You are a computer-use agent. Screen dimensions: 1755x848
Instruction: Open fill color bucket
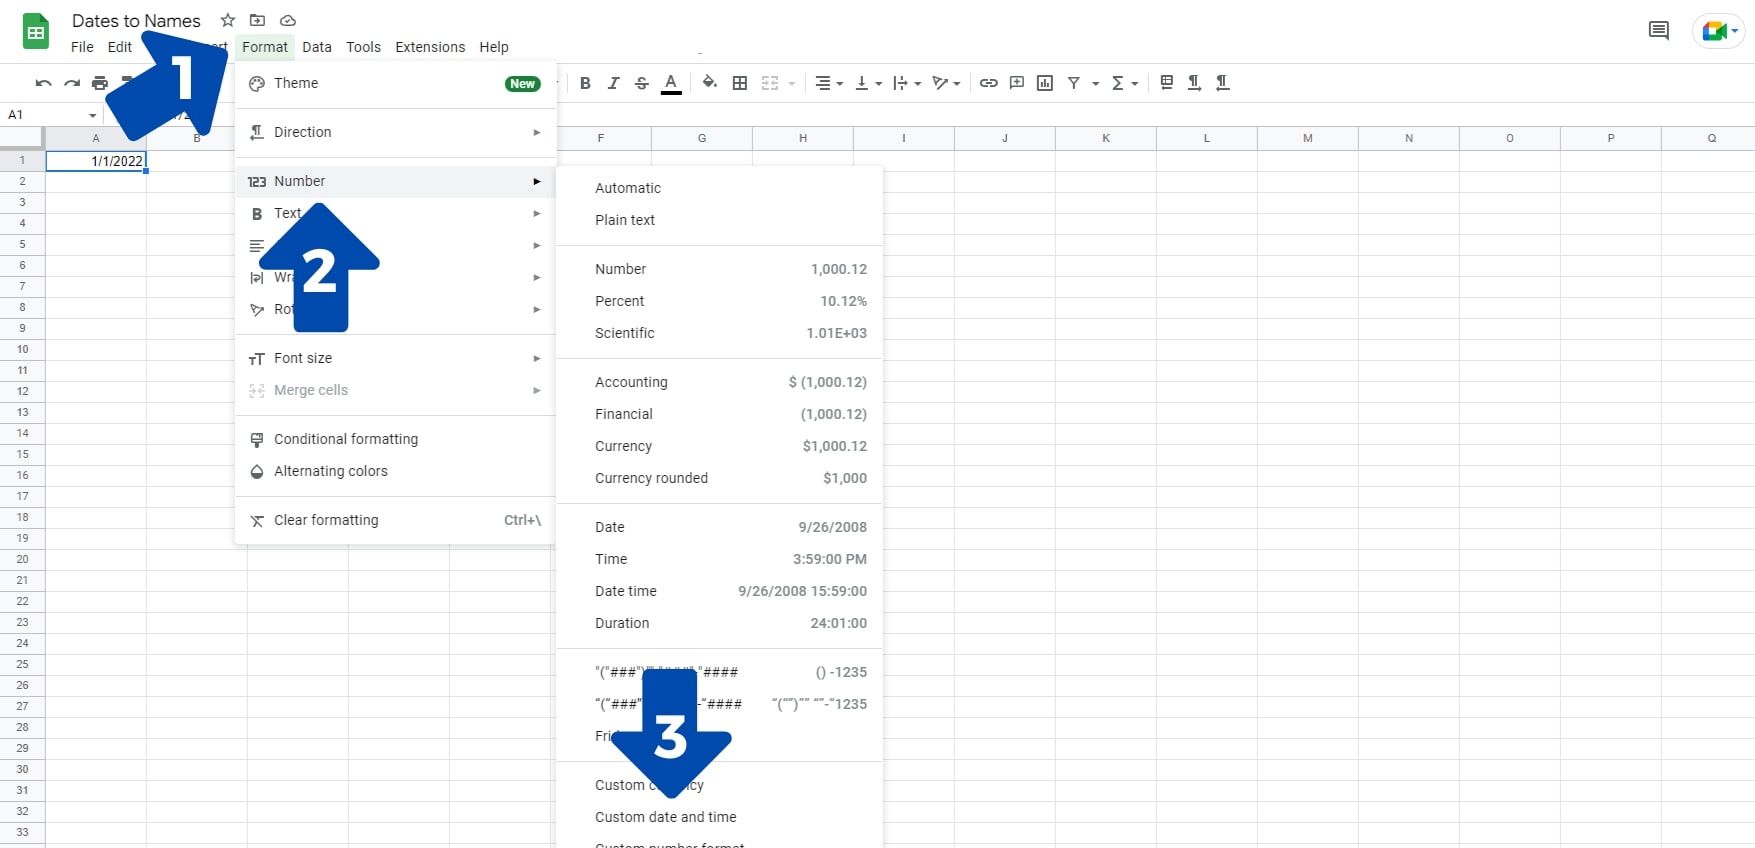click(x=709, y=83)
